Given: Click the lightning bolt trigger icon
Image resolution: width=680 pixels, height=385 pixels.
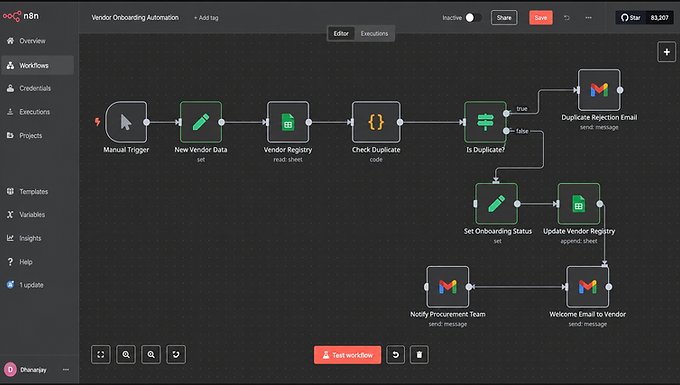Looking at the screenshot, I should pos(98,122).
